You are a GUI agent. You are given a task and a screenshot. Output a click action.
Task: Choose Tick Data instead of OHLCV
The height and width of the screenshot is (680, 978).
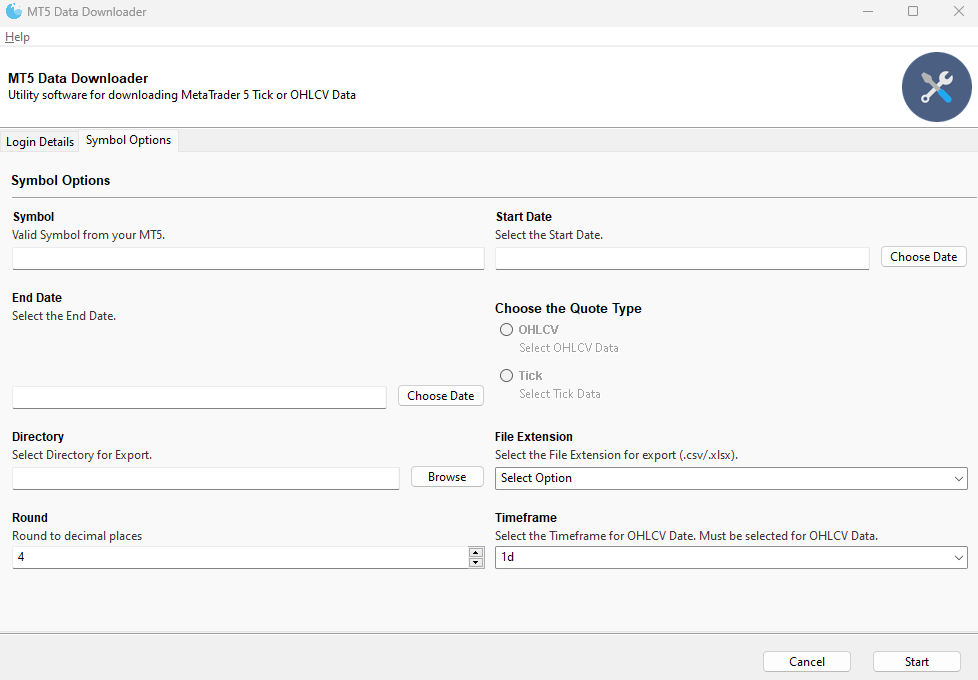pyautogui.click(x=506, y=375)
